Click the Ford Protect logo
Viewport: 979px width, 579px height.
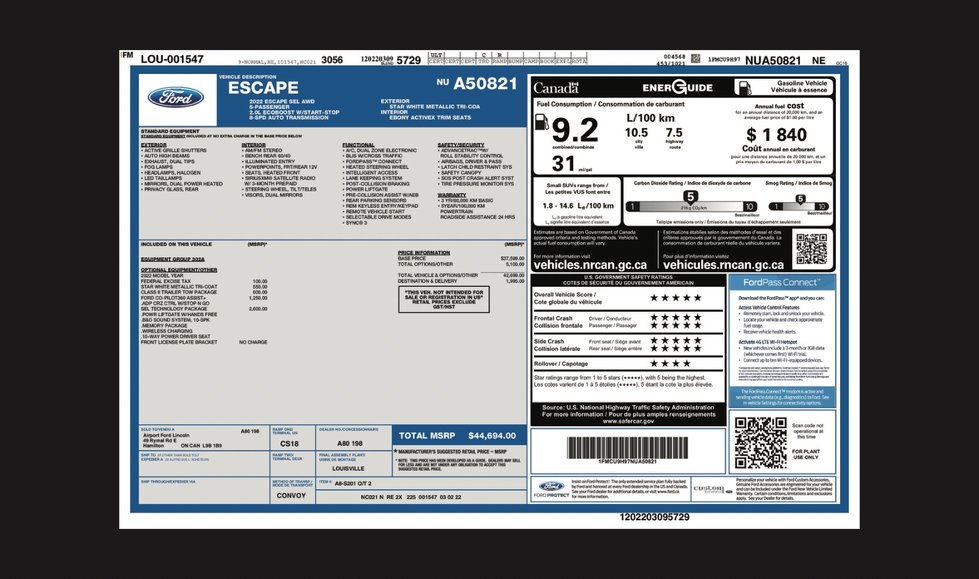click(551, 488)
